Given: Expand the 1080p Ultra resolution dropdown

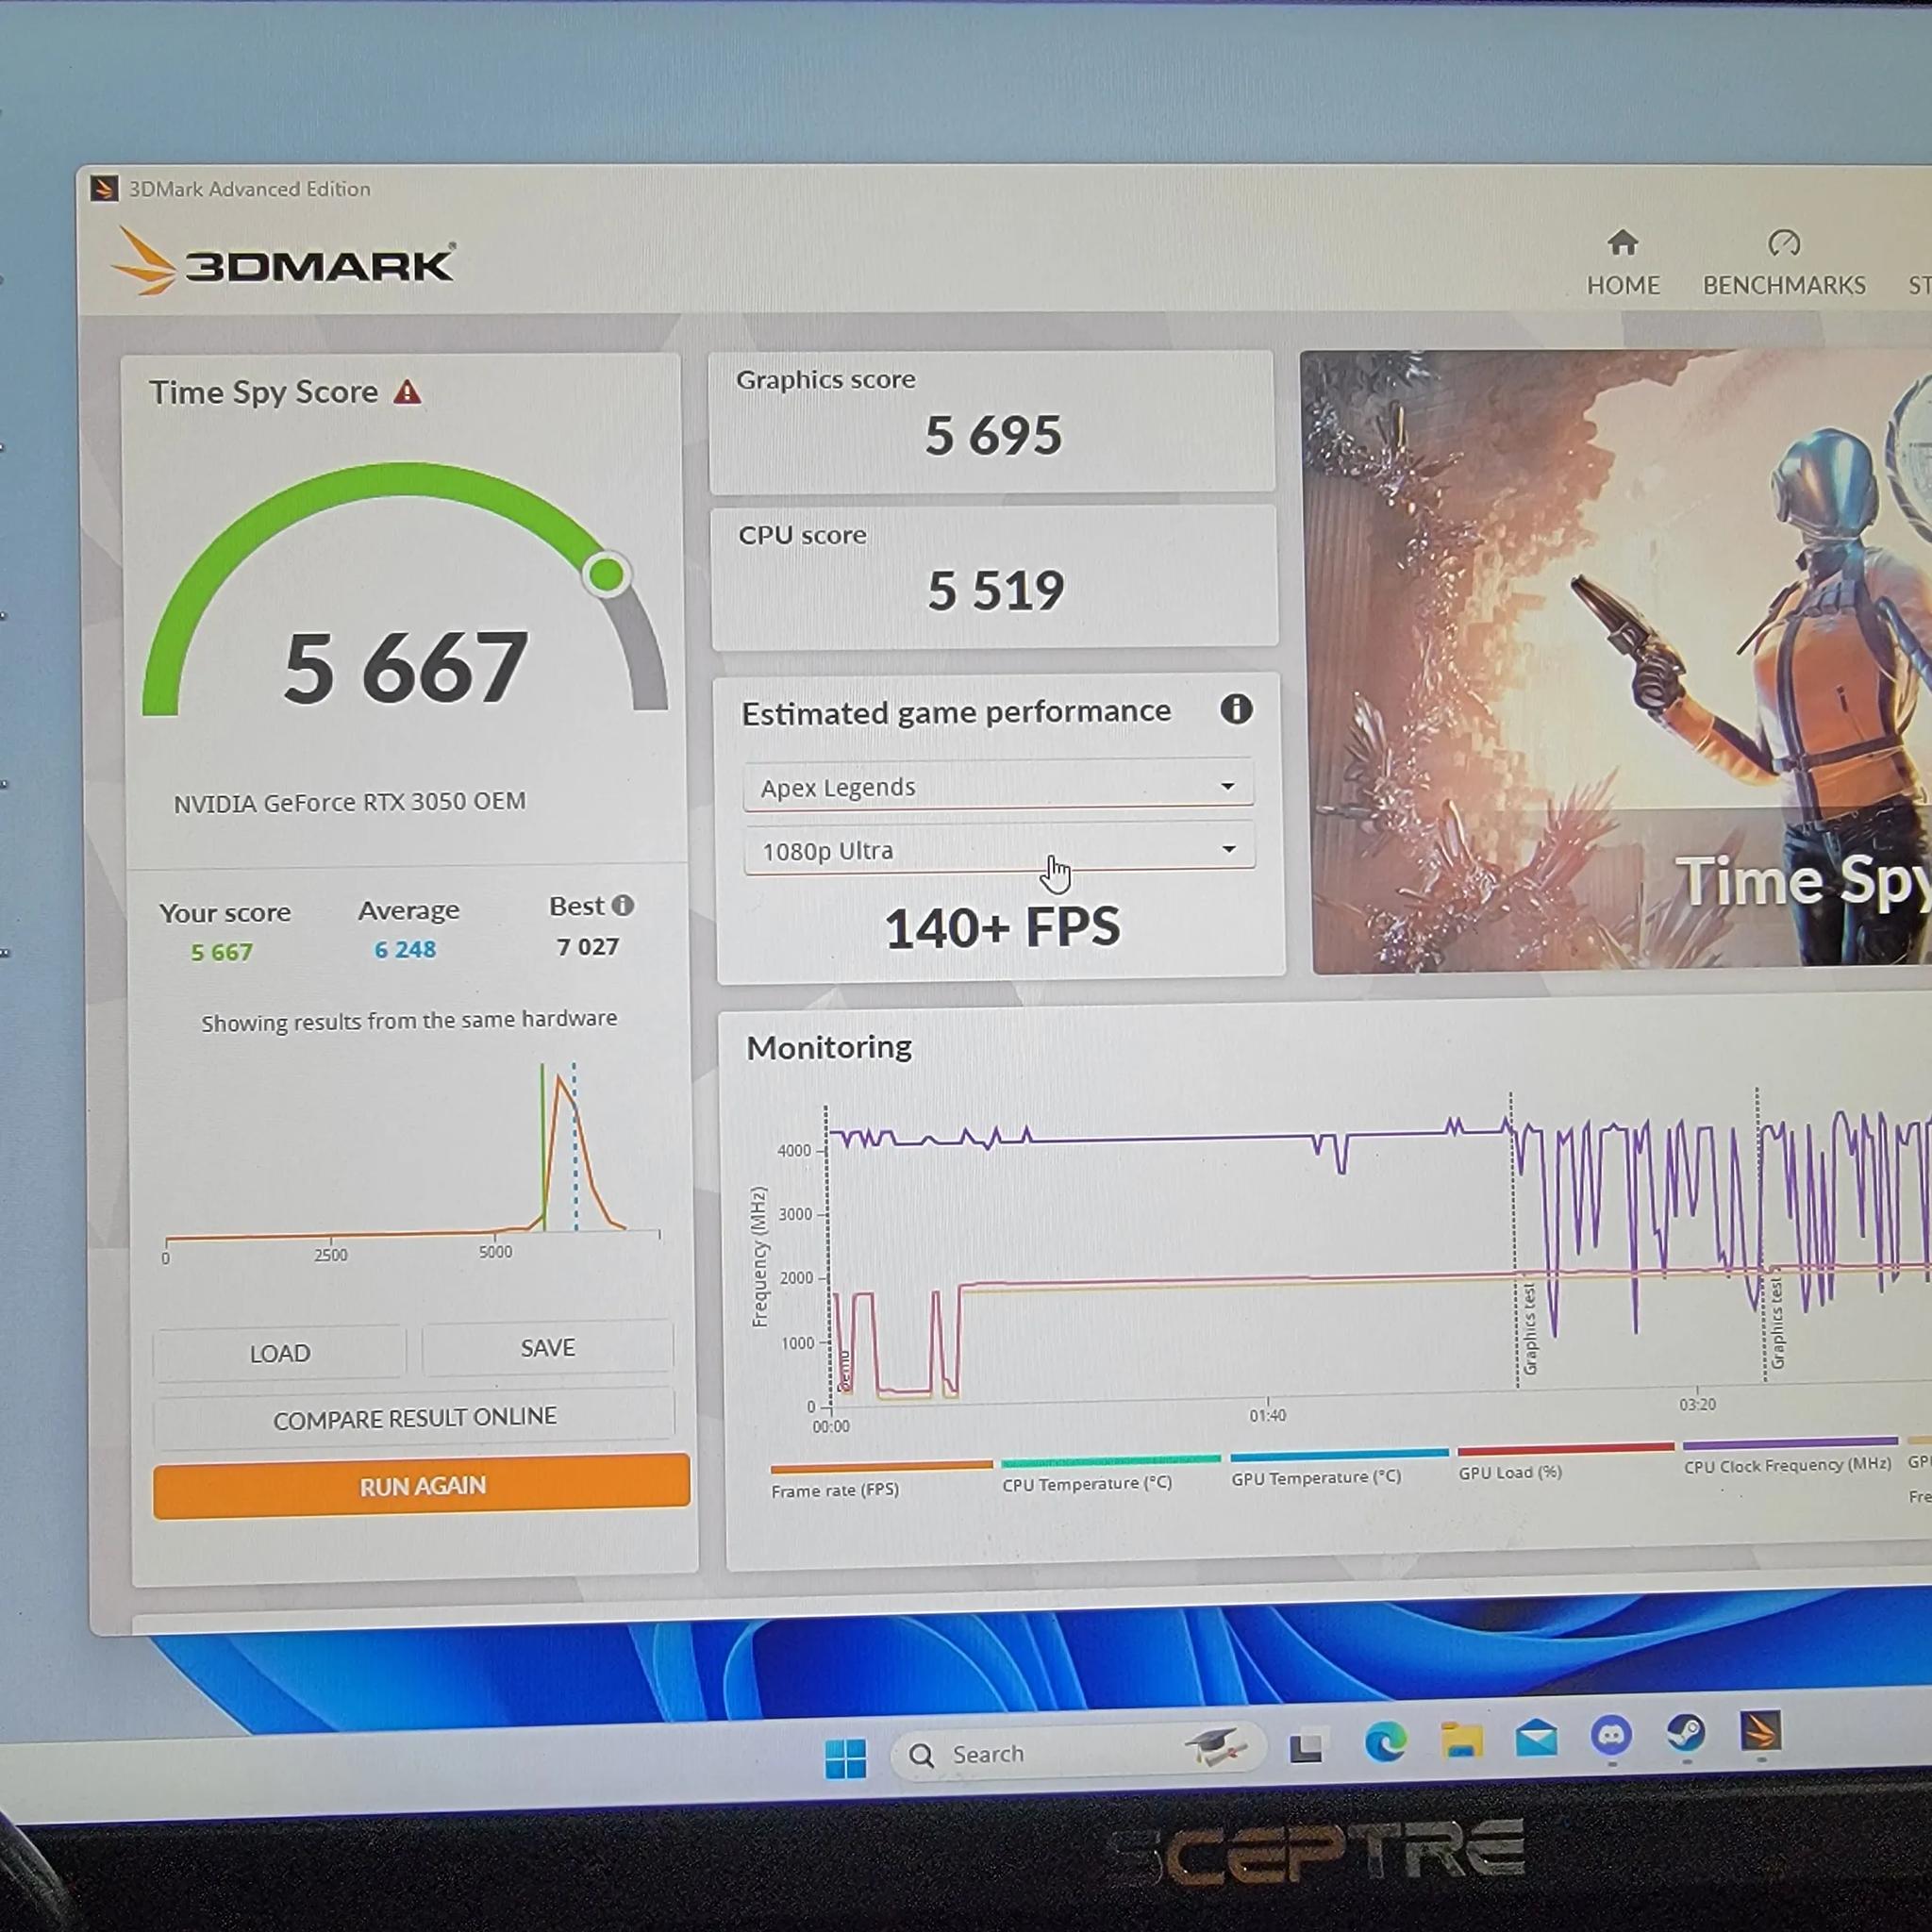Looking at the screenshot, I should tap(998, 850).
